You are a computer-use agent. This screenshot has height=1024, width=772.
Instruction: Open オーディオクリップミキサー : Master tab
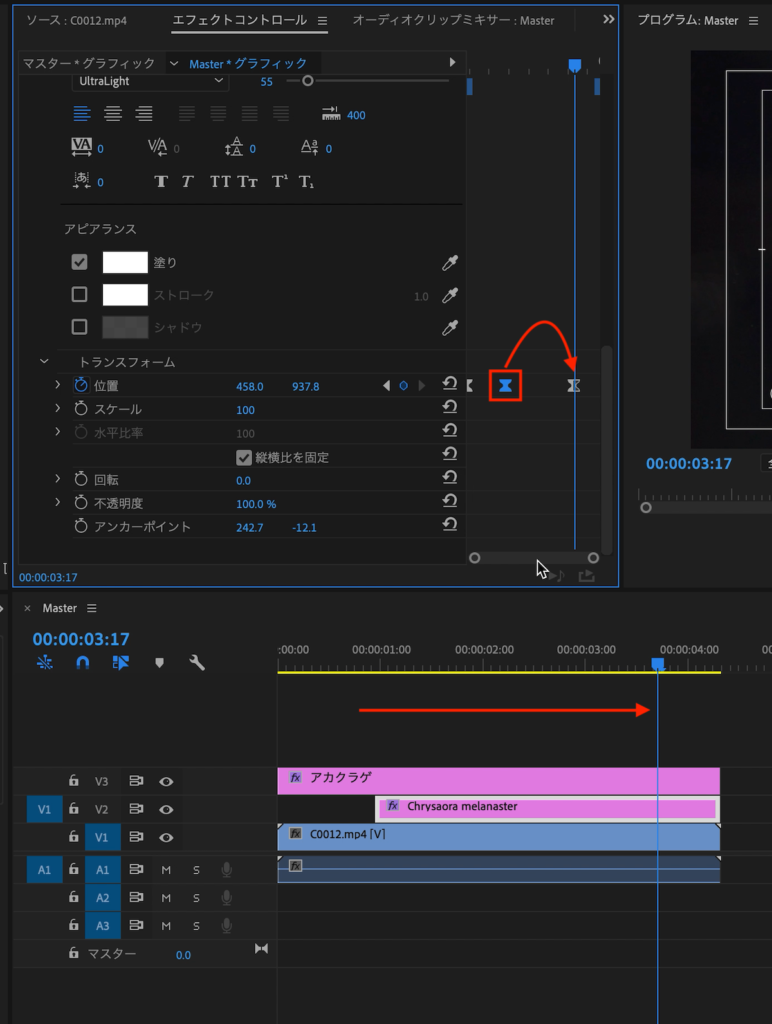coord(453,20)
